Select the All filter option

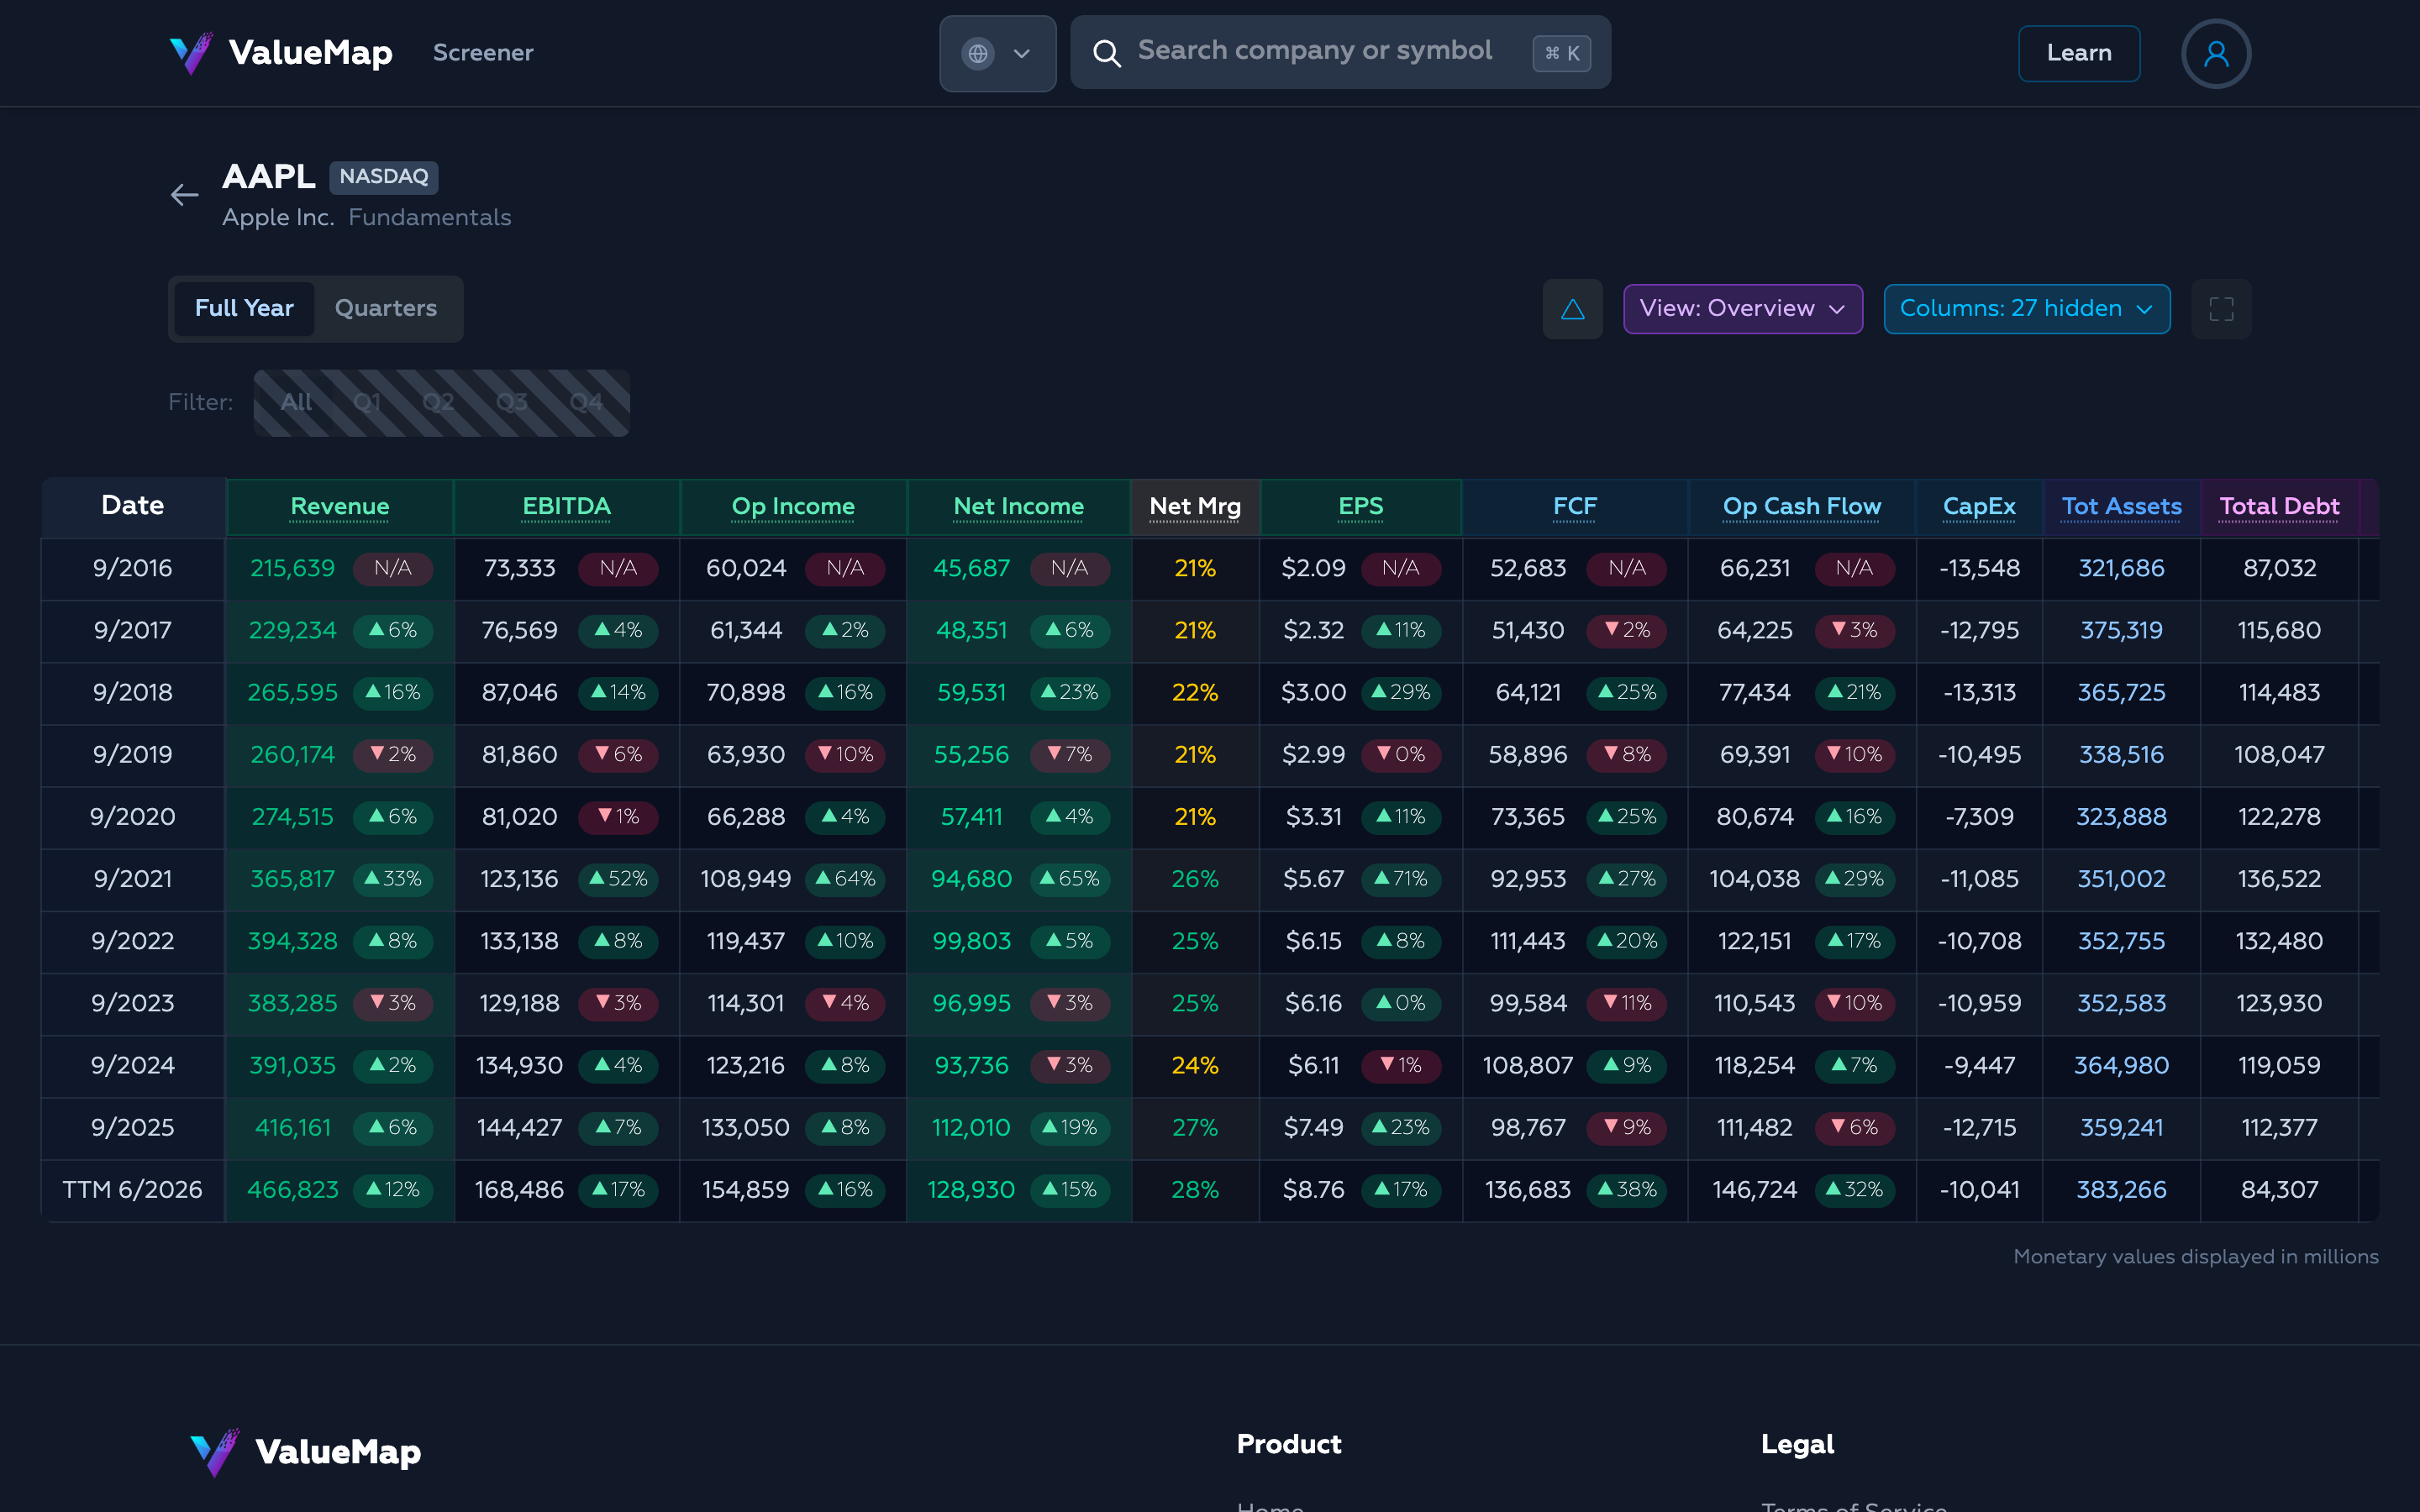[x=296, y=403]
